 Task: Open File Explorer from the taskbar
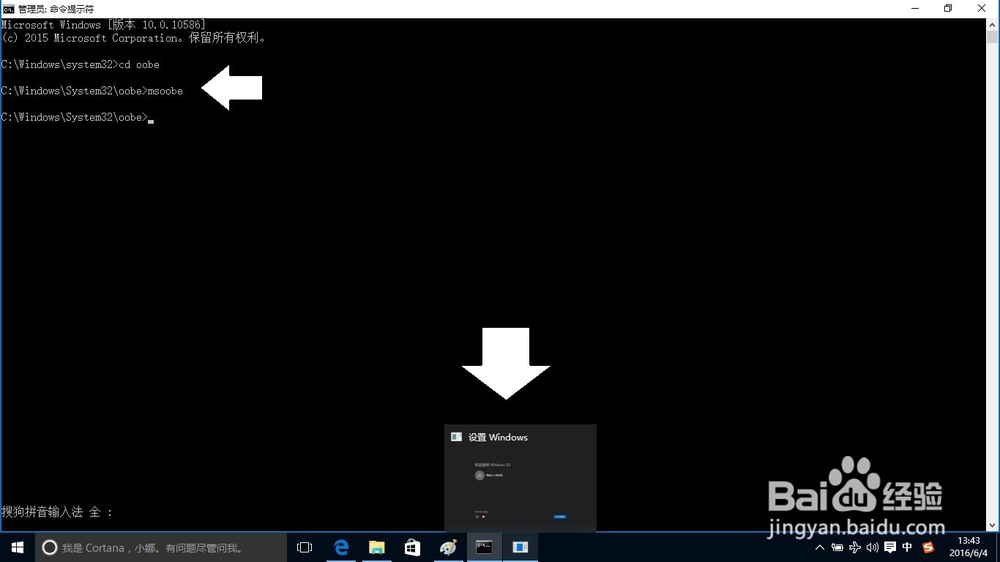(x=377, y=547)
